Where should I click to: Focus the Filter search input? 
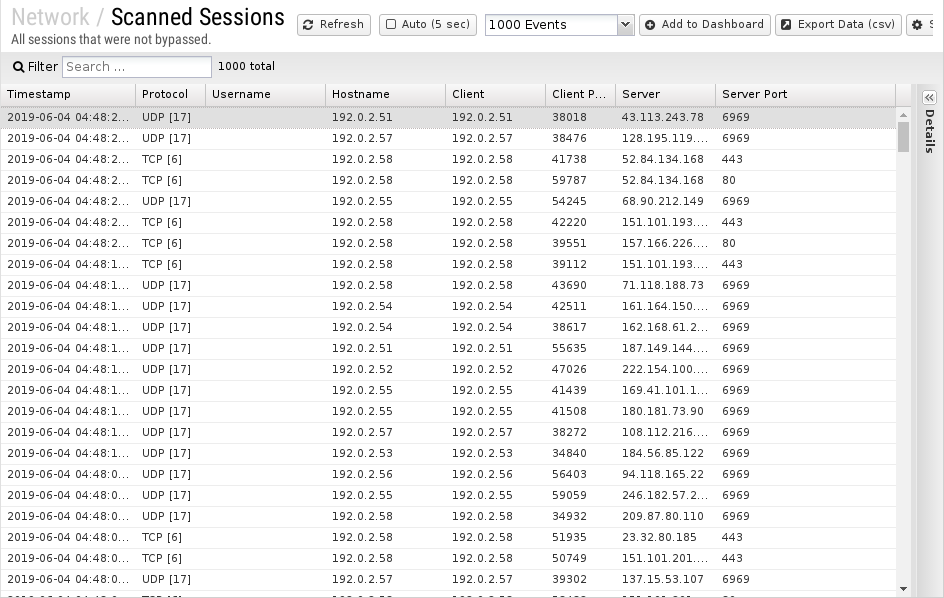[x=137, y=67]
